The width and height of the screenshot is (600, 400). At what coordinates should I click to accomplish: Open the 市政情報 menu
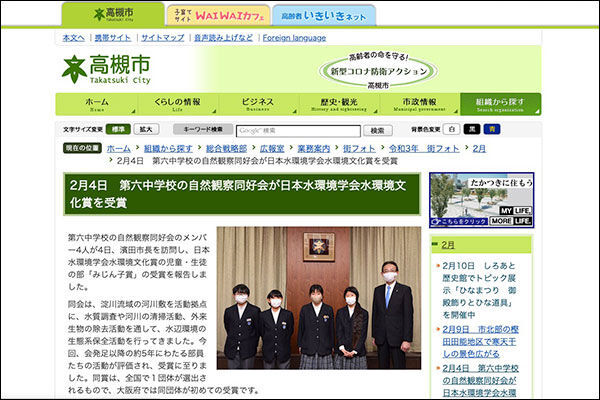pos(419,104)
